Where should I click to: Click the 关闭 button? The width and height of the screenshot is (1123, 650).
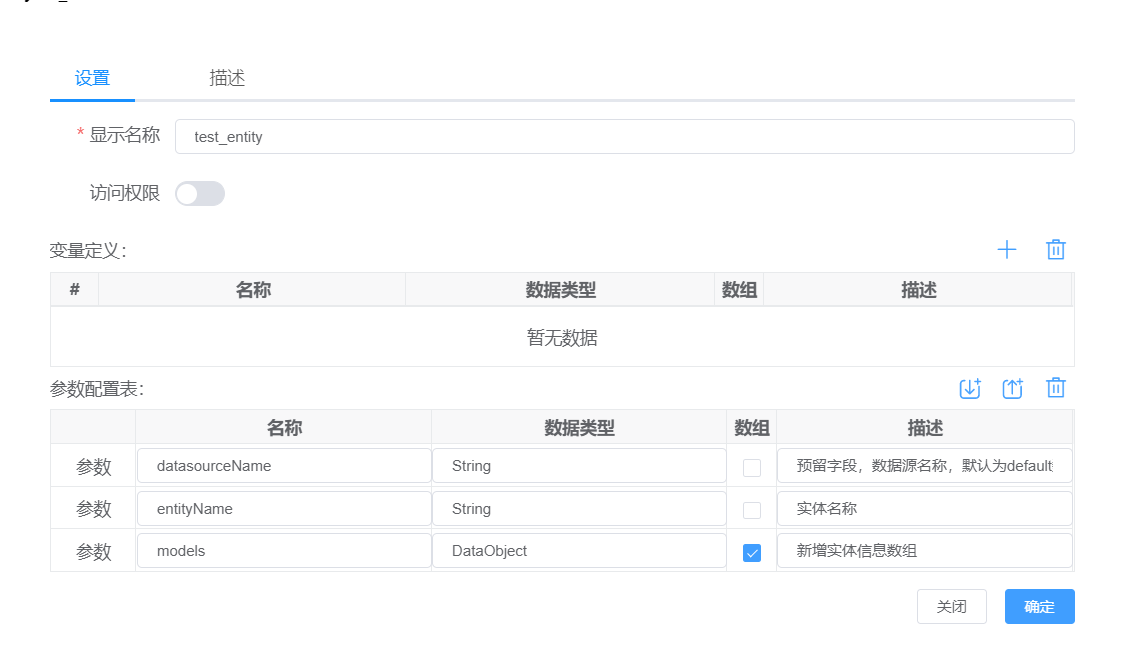tap(951, 606)
